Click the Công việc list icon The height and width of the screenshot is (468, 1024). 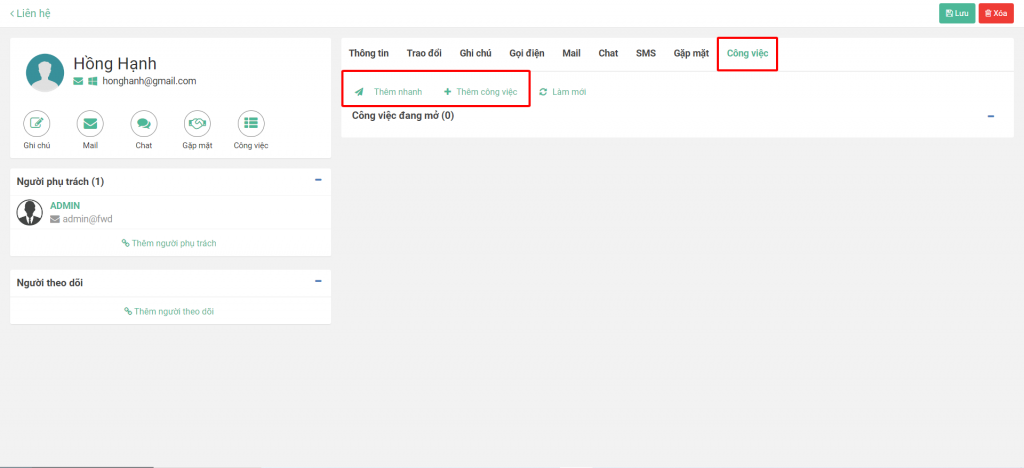[251, 123]
